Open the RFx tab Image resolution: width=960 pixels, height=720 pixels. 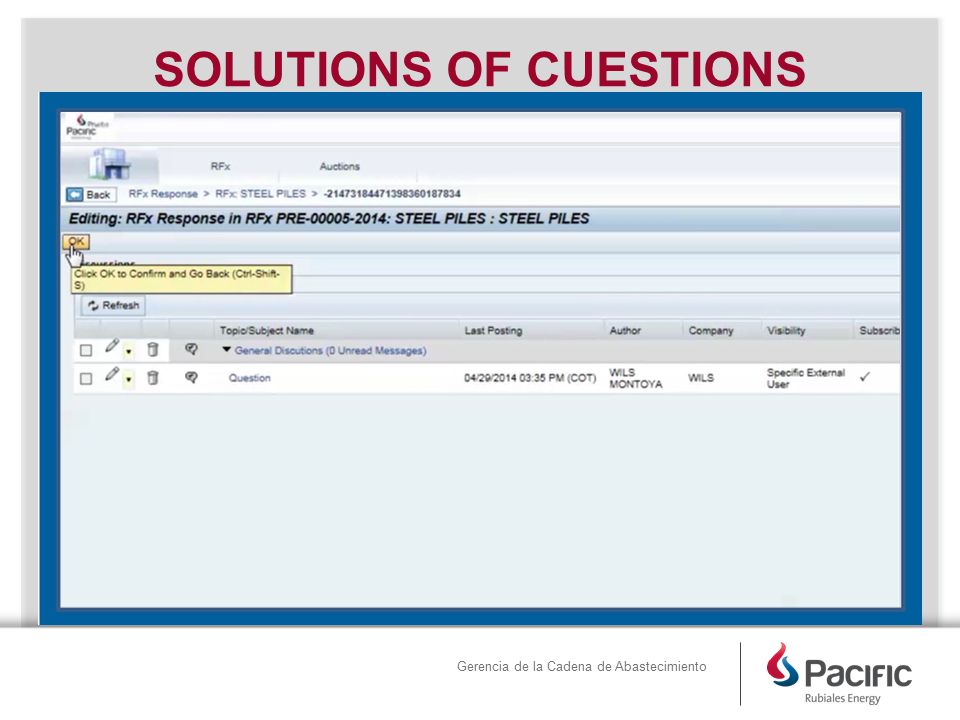click(220, 167)
